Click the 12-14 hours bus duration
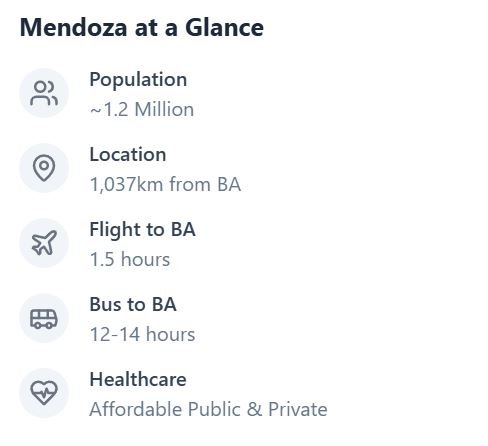 (142, 334)
